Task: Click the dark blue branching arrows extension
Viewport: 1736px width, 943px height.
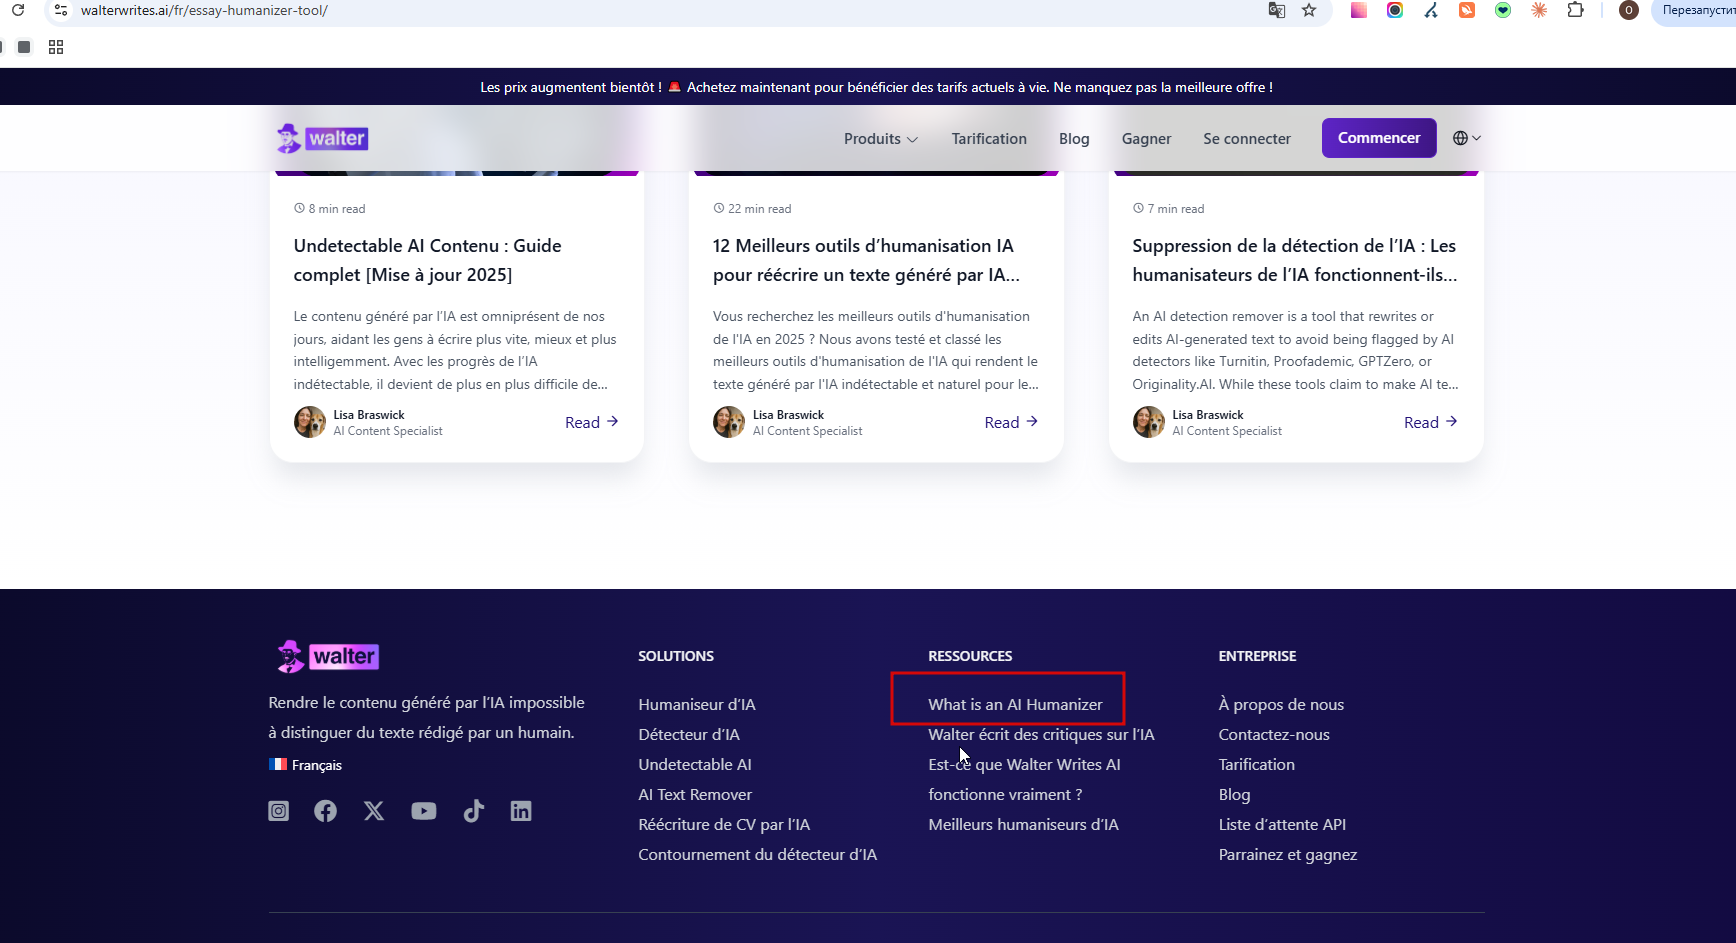Action: (x=1431, y=10)
